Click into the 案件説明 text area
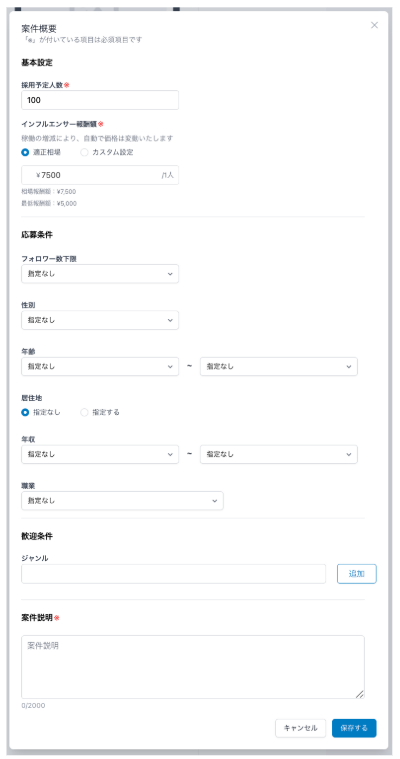 coord(193,667)
